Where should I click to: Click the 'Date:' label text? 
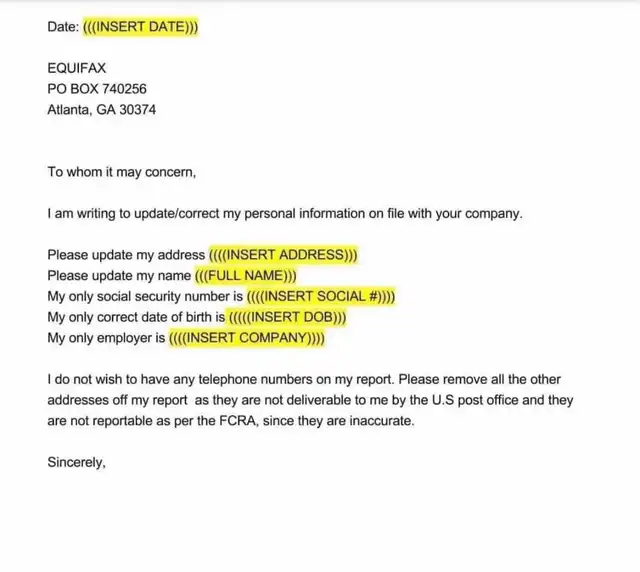coord(63,27)
